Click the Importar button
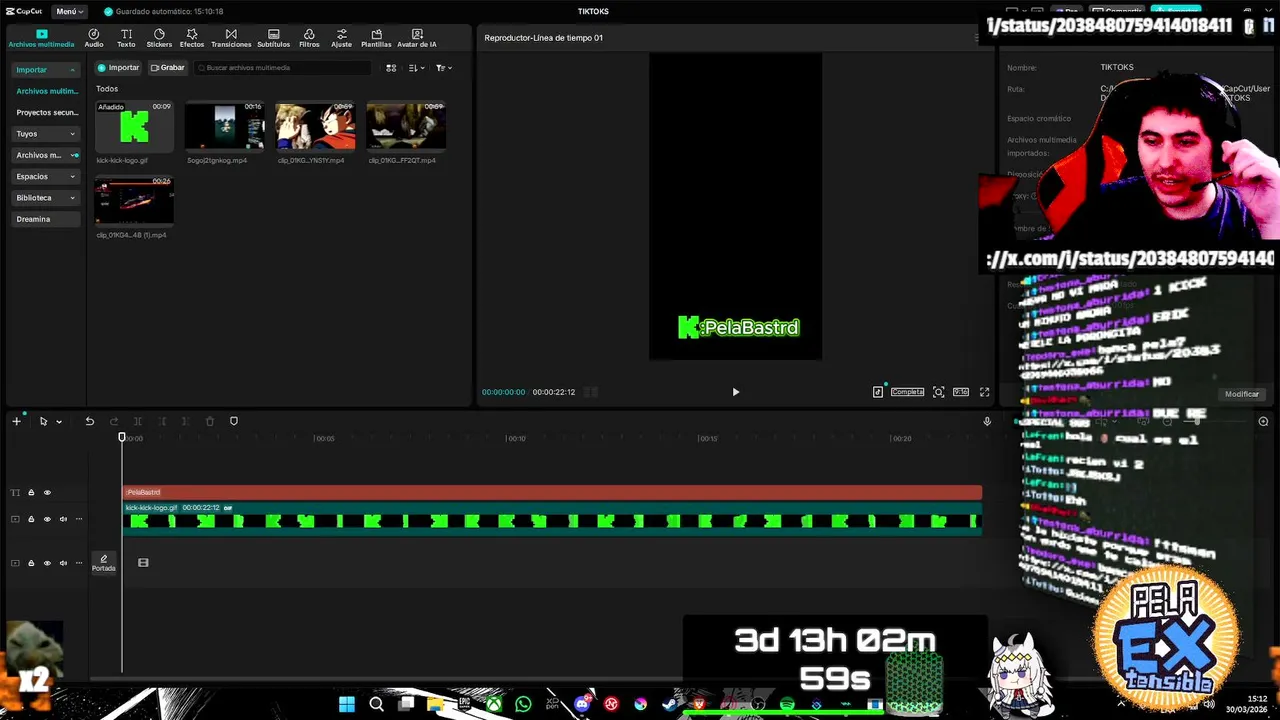The height and width of the screenshot is (720, 1280). [118, 68]
